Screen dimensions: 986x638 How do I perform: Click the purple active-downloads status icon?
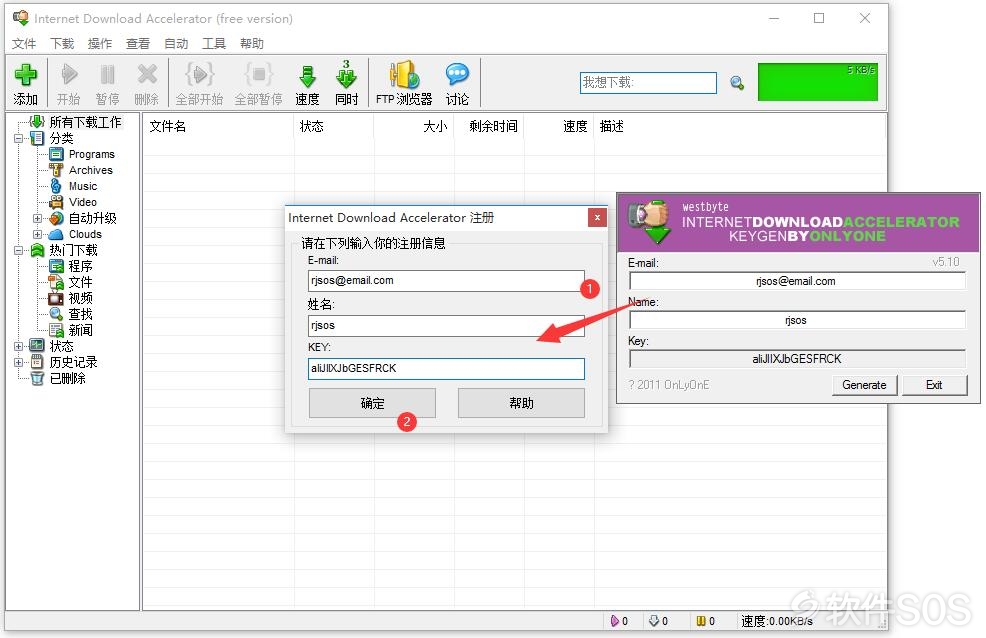pos(614,621)
